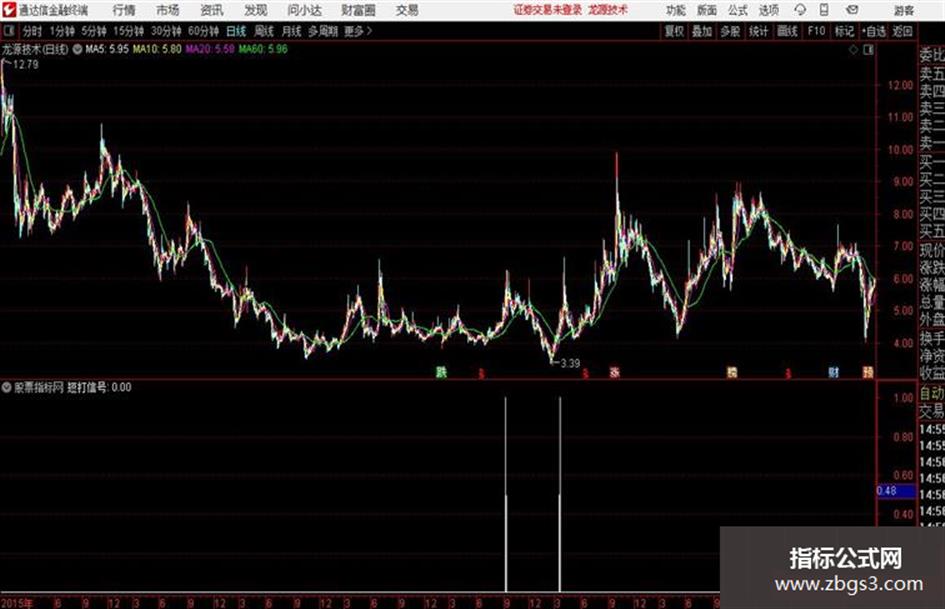Viewport: 945px width, 609px height.
Task: Click the 证券交易未登录 login link
Action: 547,10
